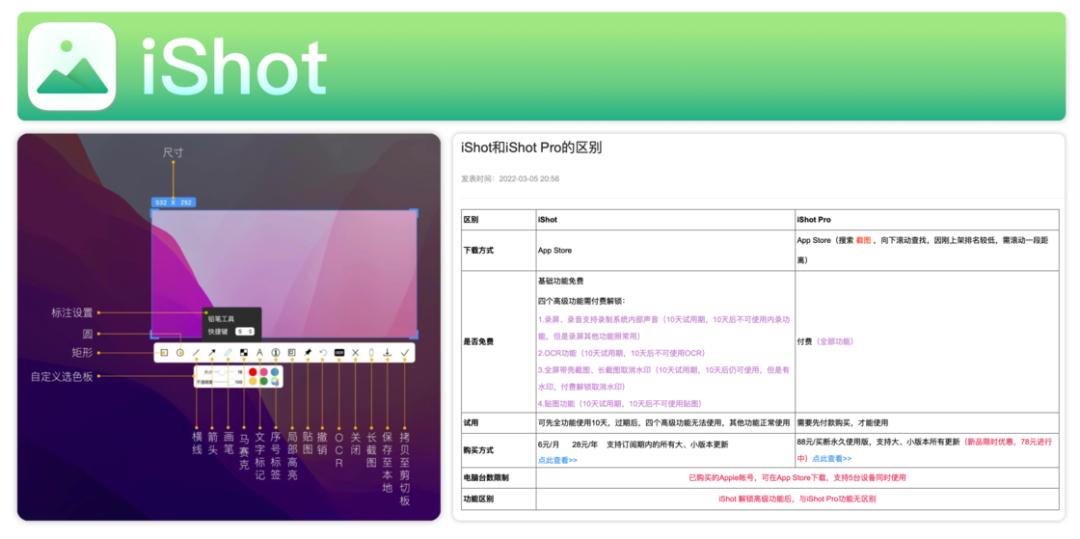This screenshot has height=539, width=1080.
Task: Open 点此查看>> link in iShot Pro column
Action: (831, 458)
